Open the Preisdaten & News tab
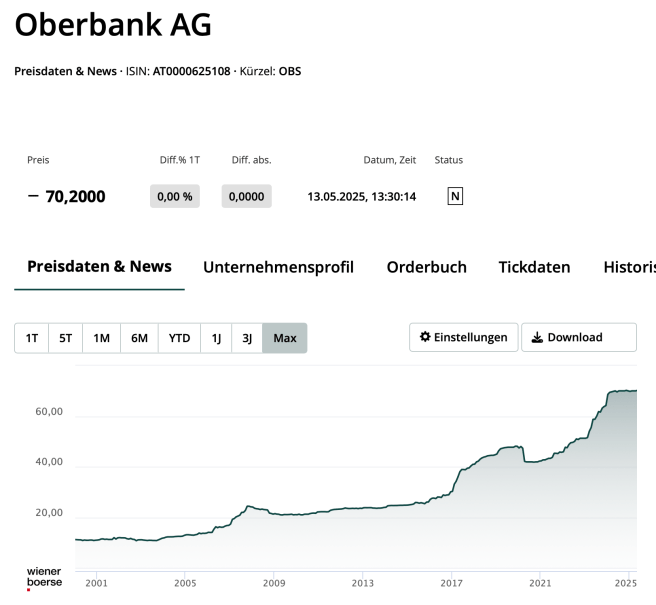 point(99,267)
